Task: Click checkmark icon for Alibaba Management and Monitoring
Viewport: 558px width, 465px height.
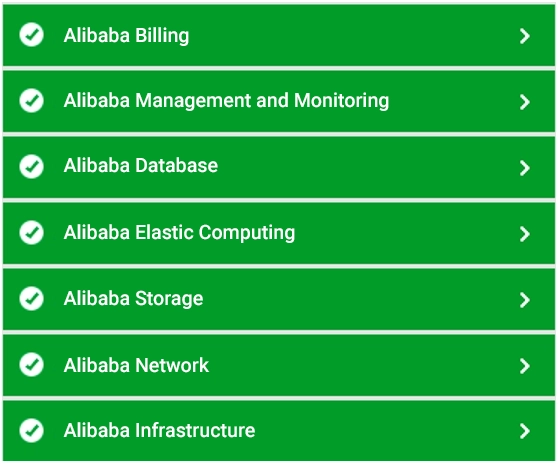Action: tap(32, 100)
